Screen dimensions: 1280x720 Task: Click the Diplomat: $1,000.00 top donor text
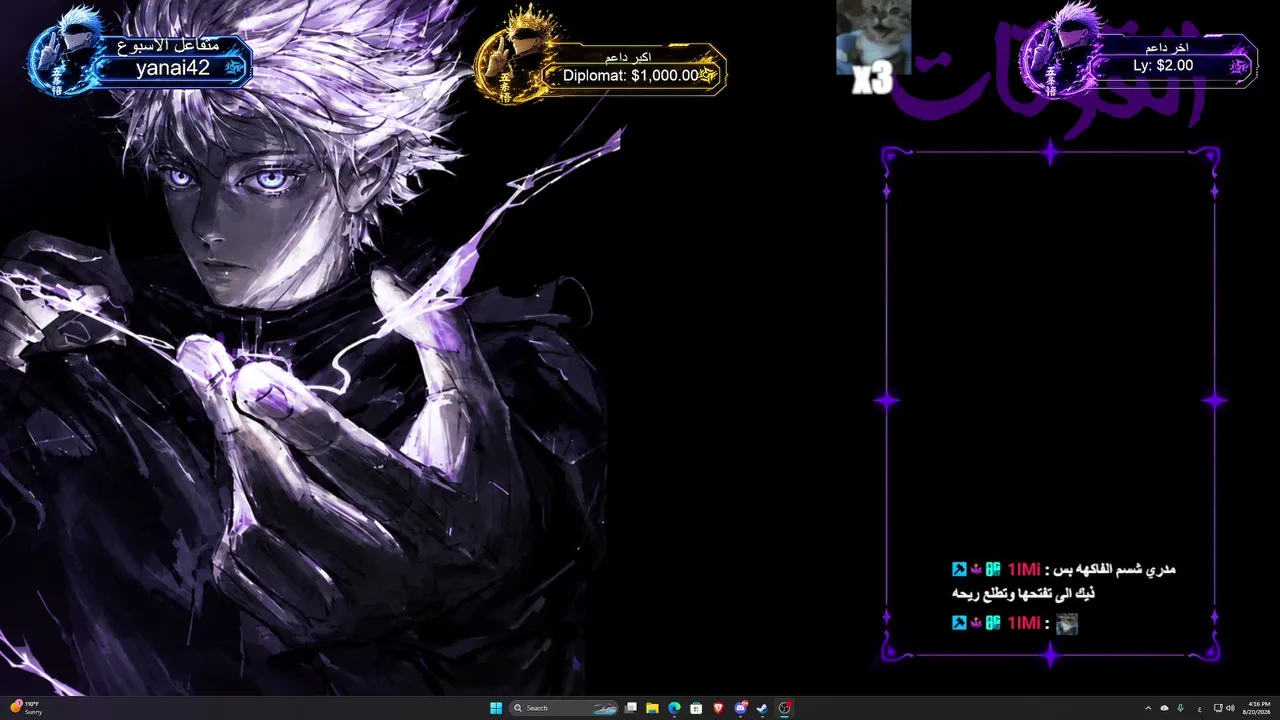pyautogui.click(x=630, y=75)
